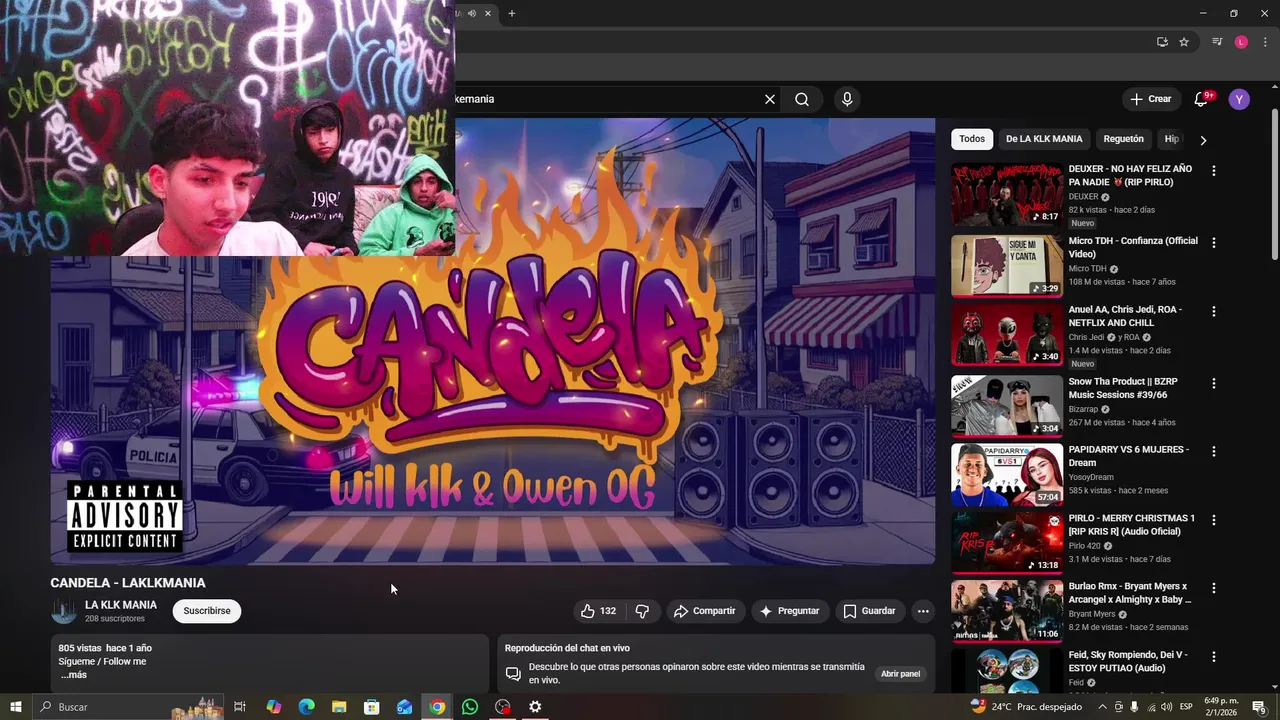The image size is (1280, 720).
Task: Open Chrome media controls icon
Action: (x=1217, y=42)
